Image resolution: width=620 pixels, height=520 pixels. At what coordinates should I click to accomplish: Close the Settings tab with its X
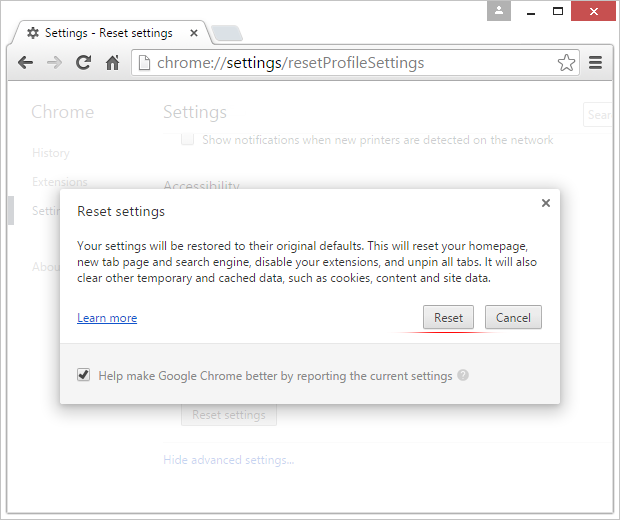coord(194,33)
